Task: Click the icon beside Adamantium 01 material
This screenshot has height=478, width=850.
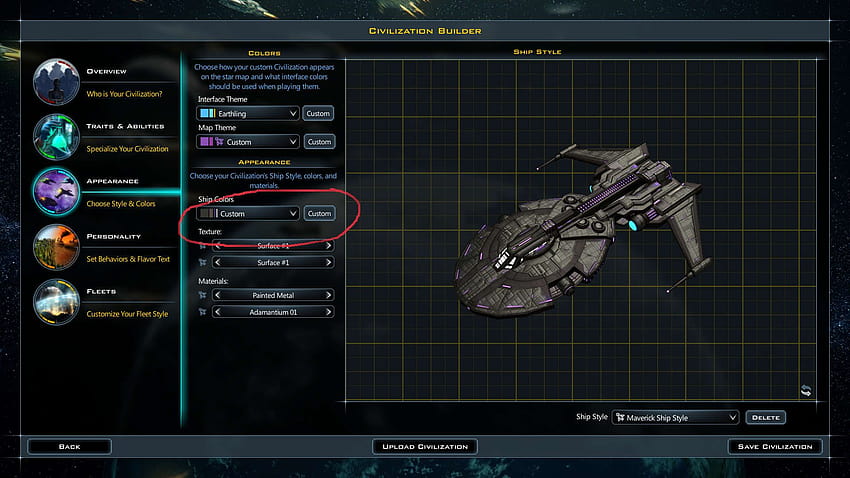Action: click(x=202, y=312)
